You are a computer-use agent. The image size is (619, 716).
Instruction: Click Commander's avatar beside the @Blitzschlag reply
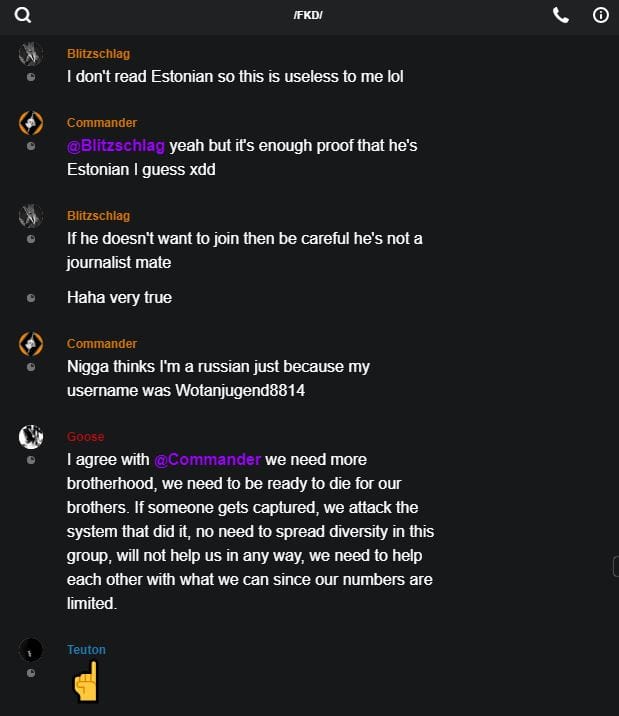click(31, 123)
